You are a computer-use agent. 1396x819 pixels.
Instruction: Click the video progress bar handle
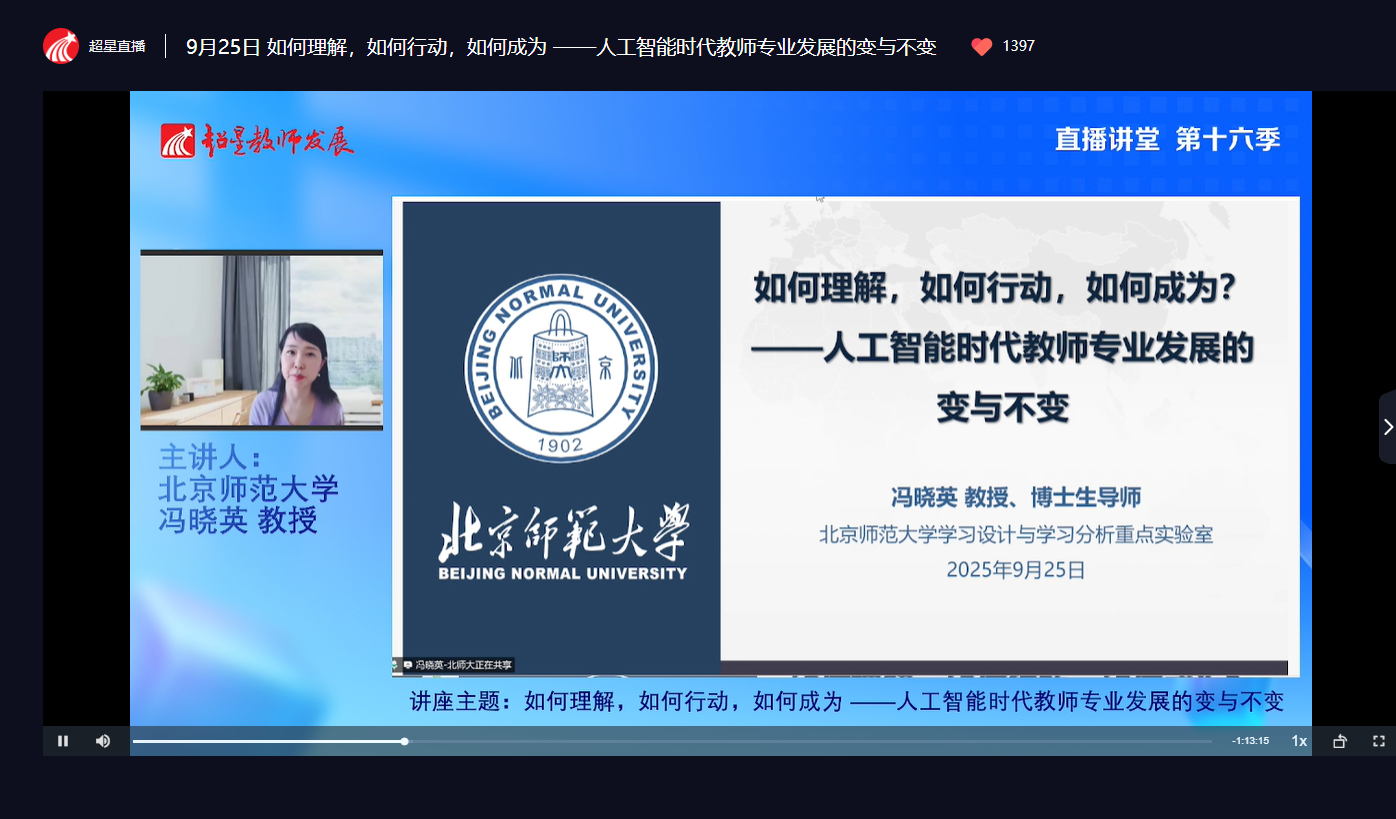click(404, 741)
